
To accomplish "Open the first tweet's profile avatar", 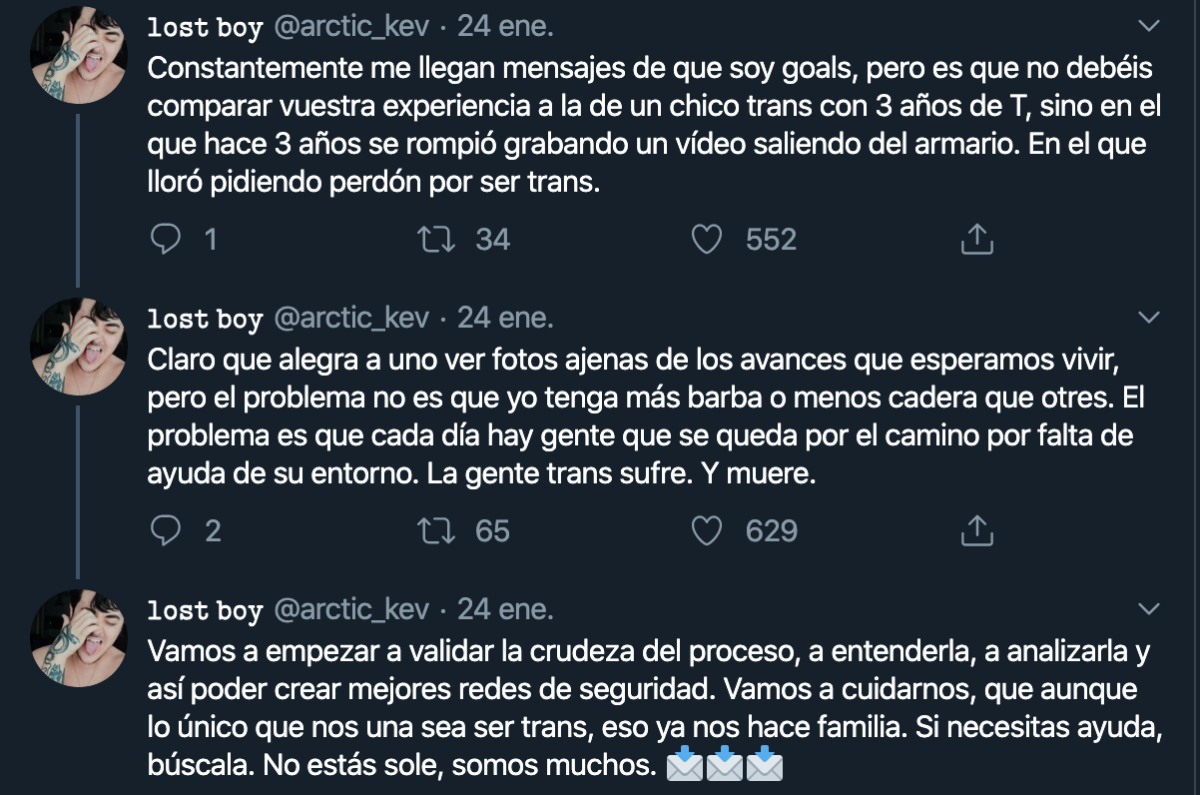I will click(80, 58).
